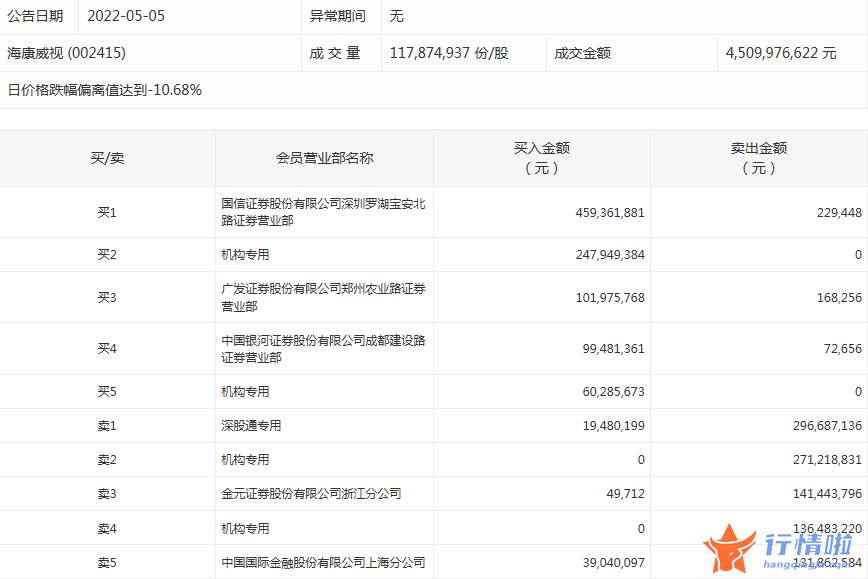Select buy amount 39,040,097
Screen dimensions: 868x579
click(x=613, y=563)
